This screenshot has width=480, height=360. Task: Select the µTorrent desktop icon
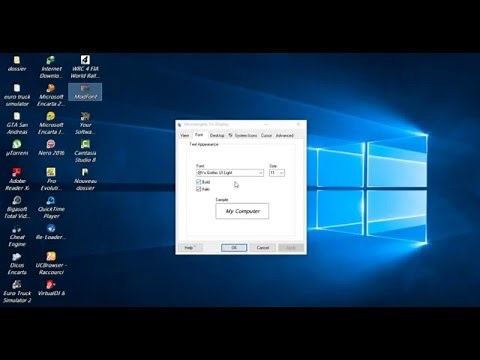pos(17,148)
